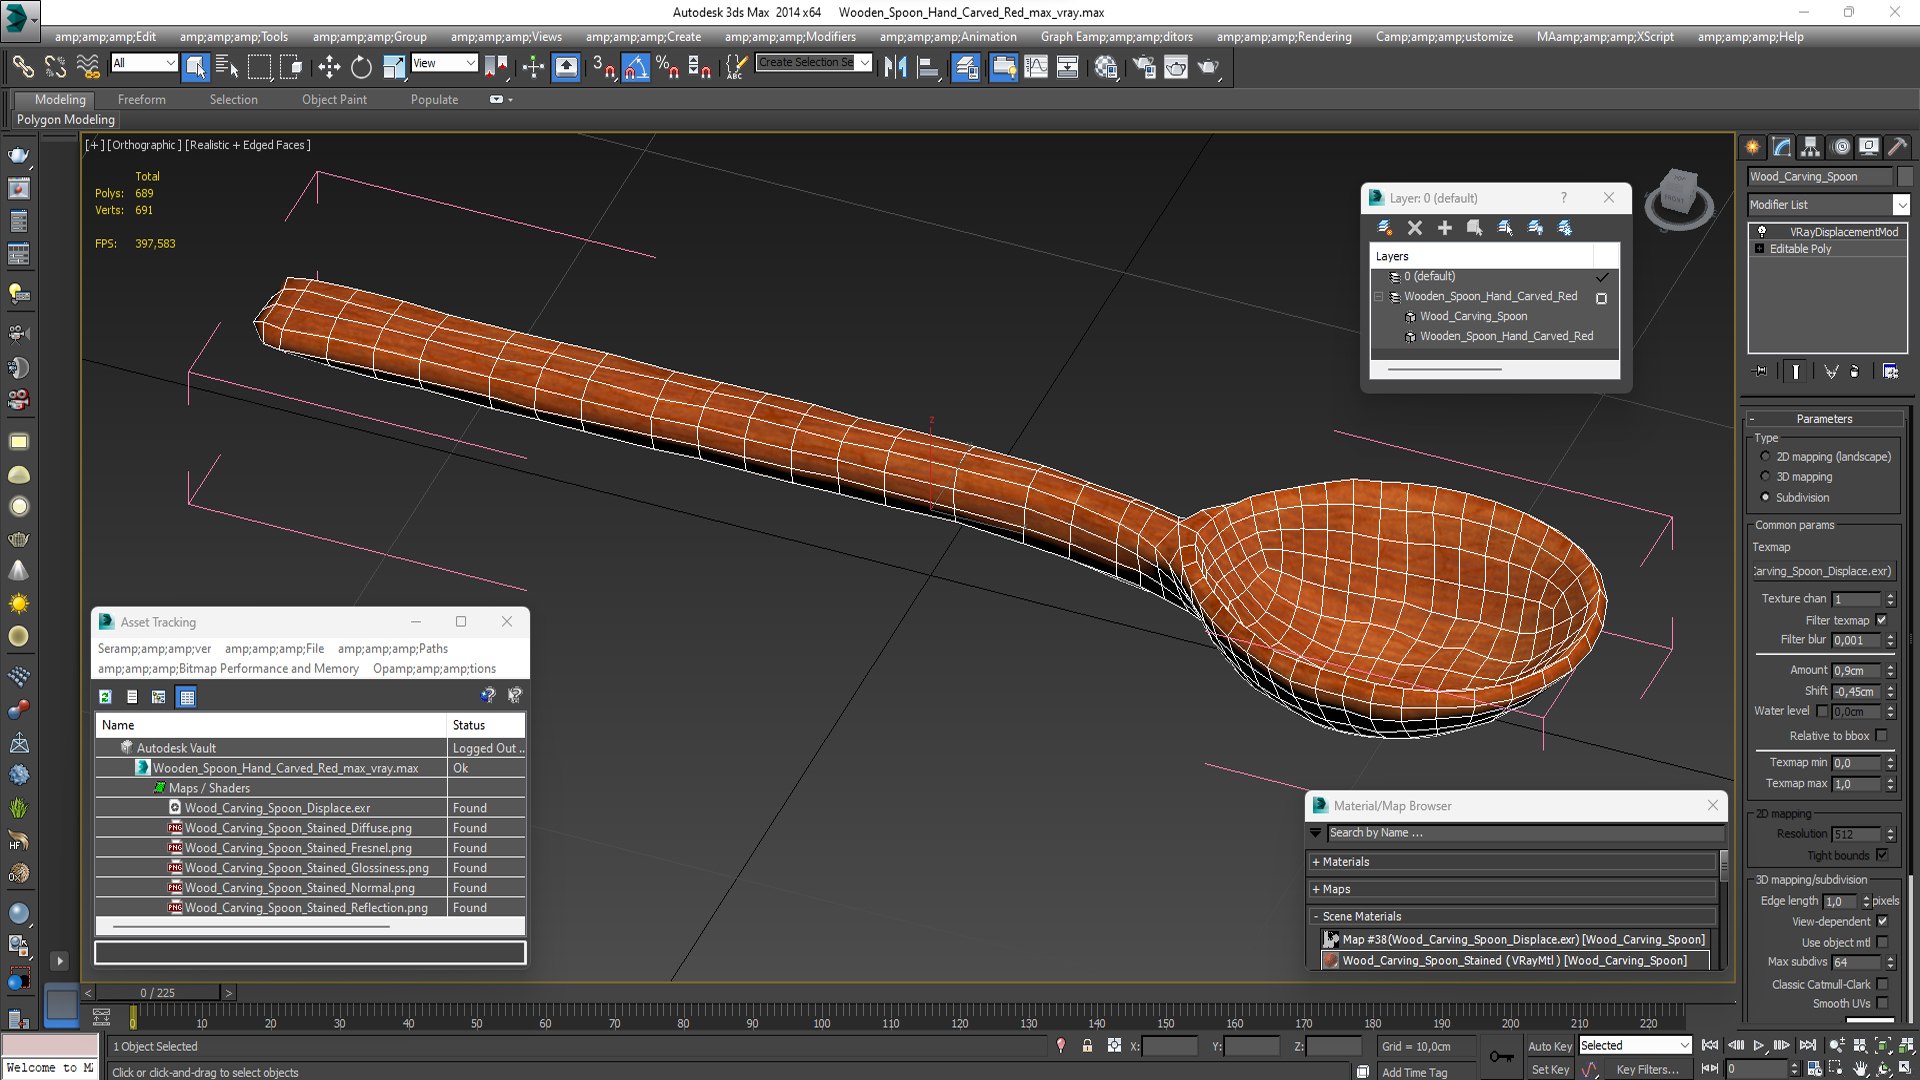Refresh the Asset Tracking list
The height and width of the screenshot is (1080, 1920).
[105, 697]
